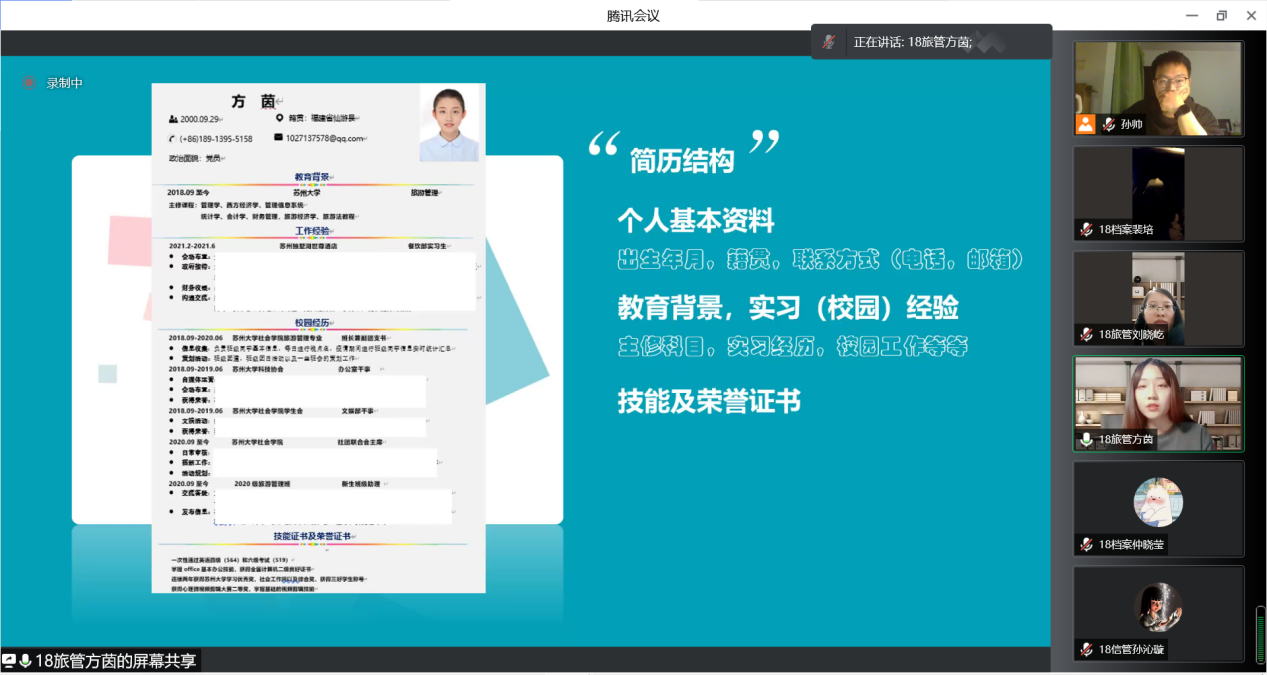1267x675 pixels.
Task: Click the muted mic icon for 18档案裴培
Action: tap(1086, 229)
